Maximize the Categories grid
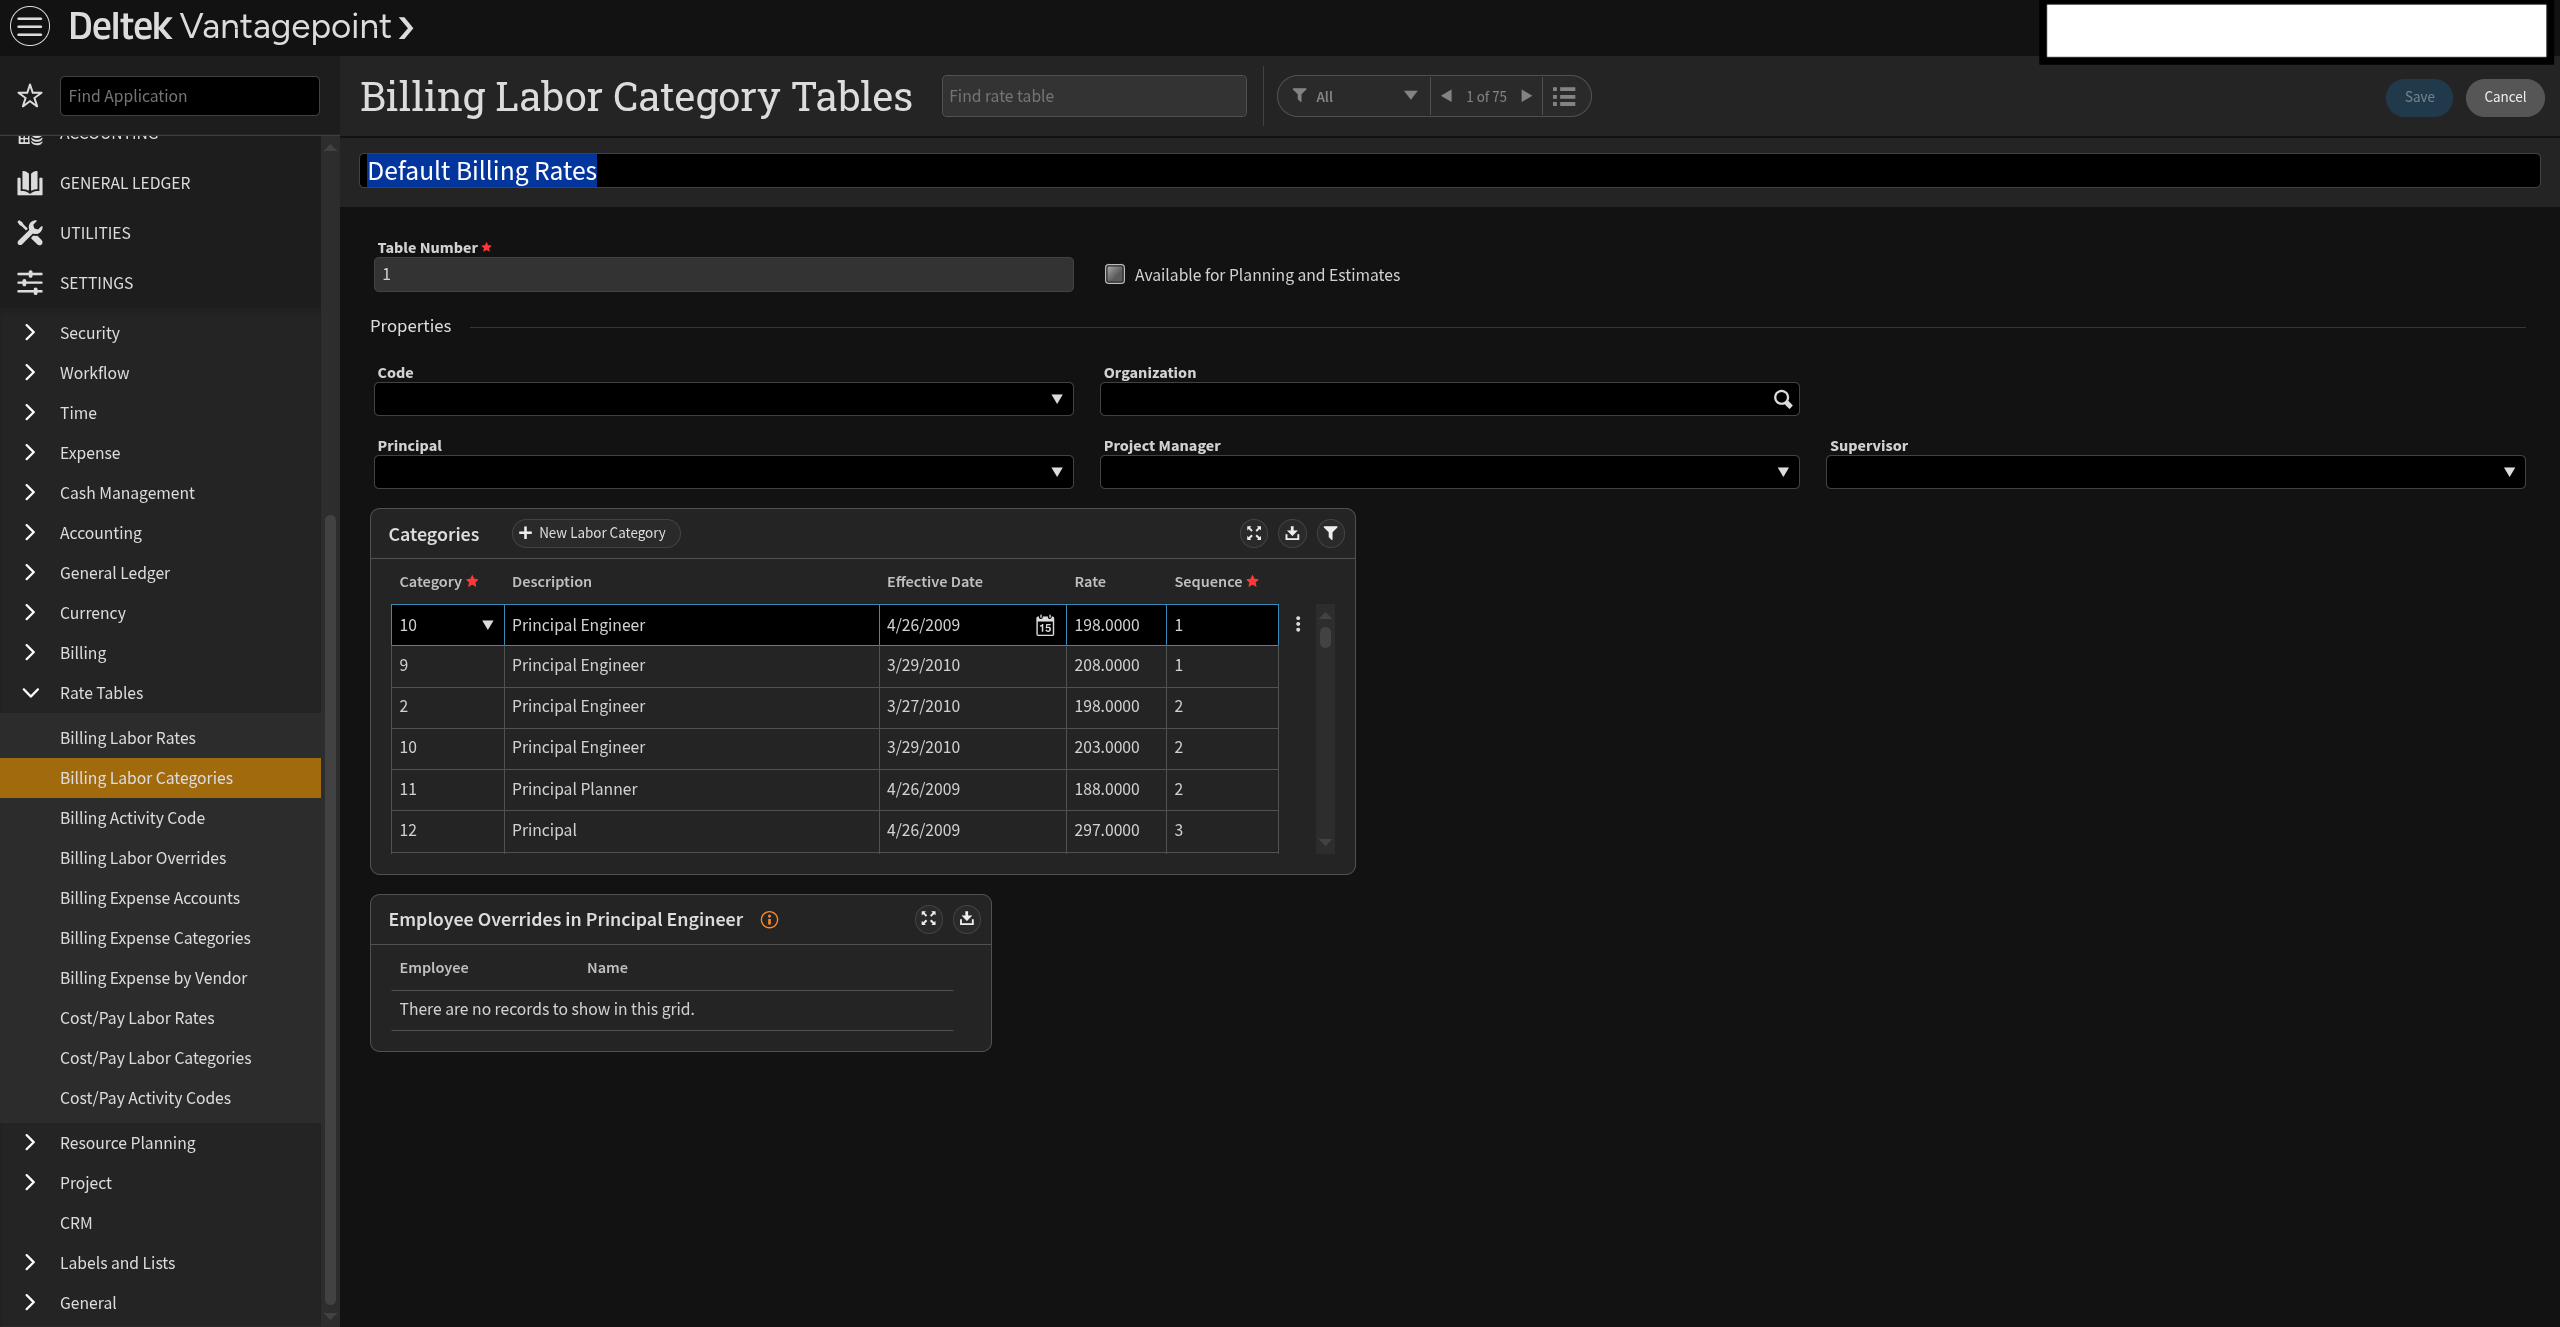The width and height of the screenshot is (2560, 1327). 1254,533
